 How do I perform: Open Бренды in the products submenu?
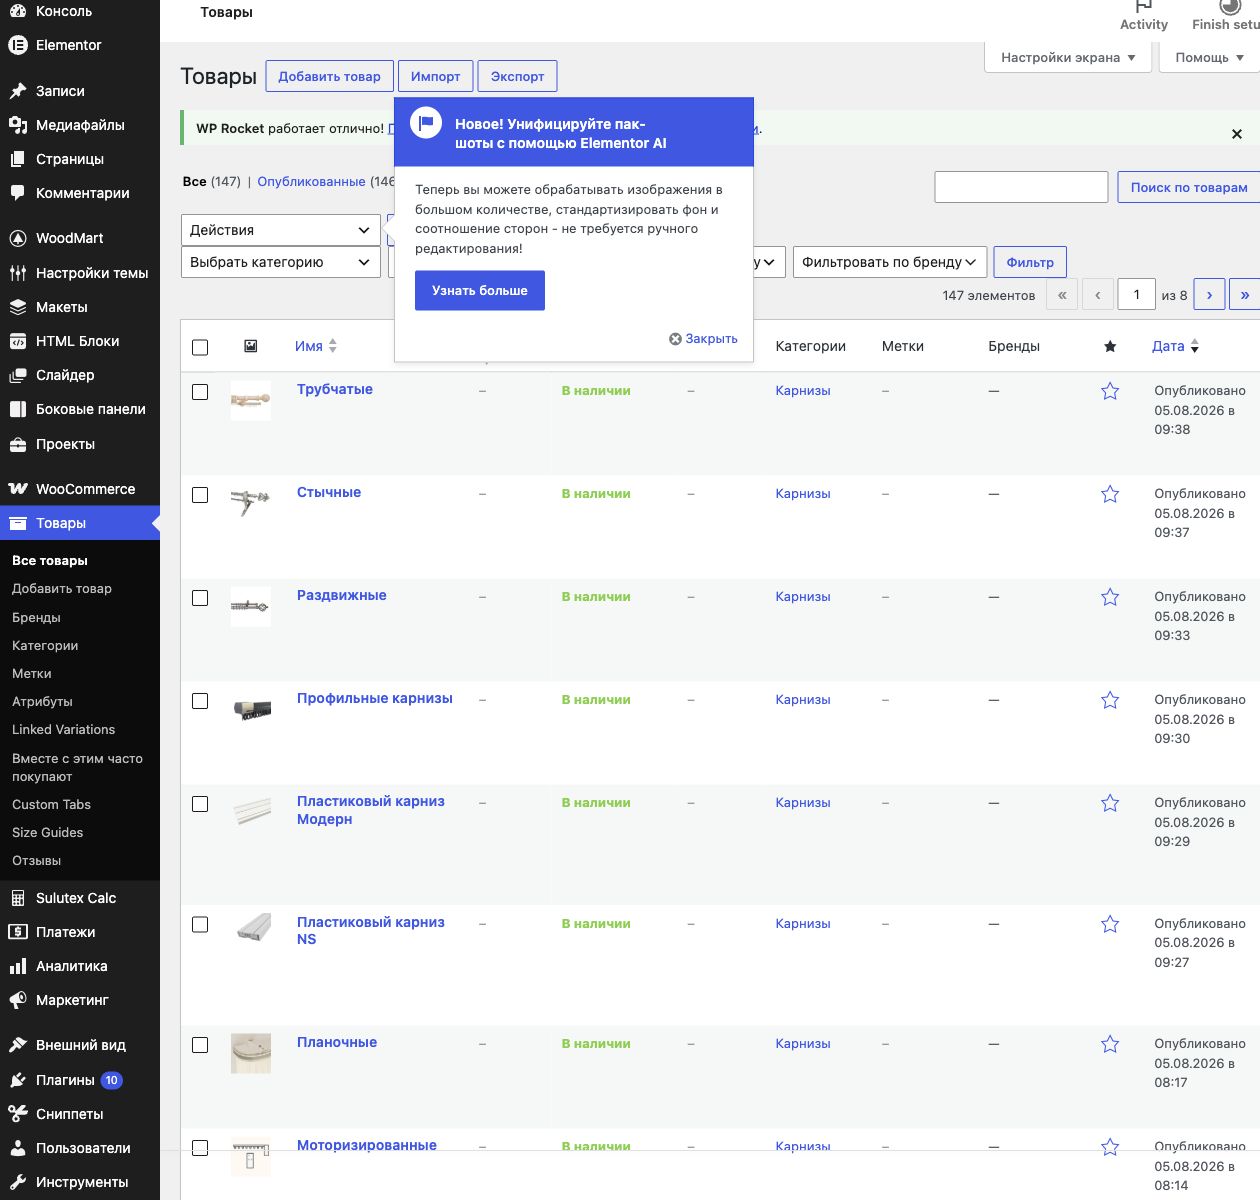36,617
